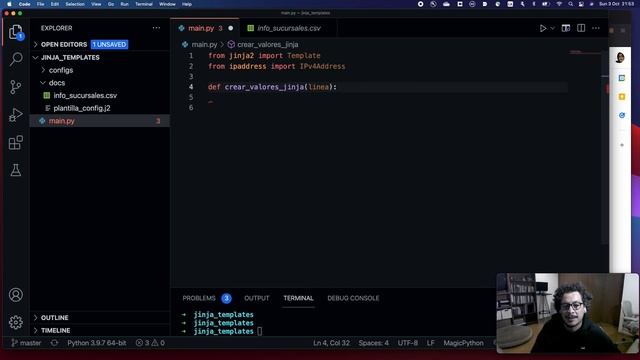Select the Python 3.9.7 64-bit interpreter
This screenshot has height=360, width=640.
click(97, 343)
